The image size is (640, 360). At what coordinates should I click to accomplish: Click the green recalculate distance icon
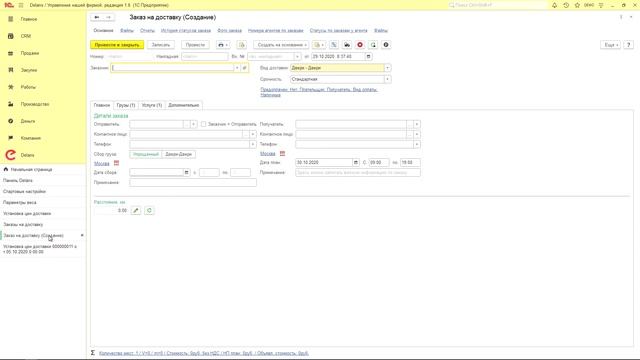pos(149,211)
